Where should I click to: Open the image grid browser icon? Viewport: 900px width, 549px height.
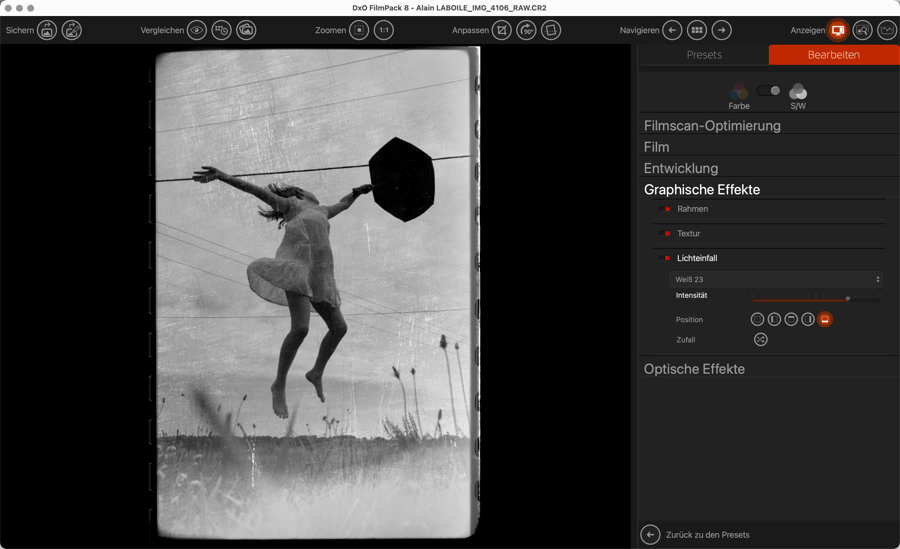tap(697, 31)
